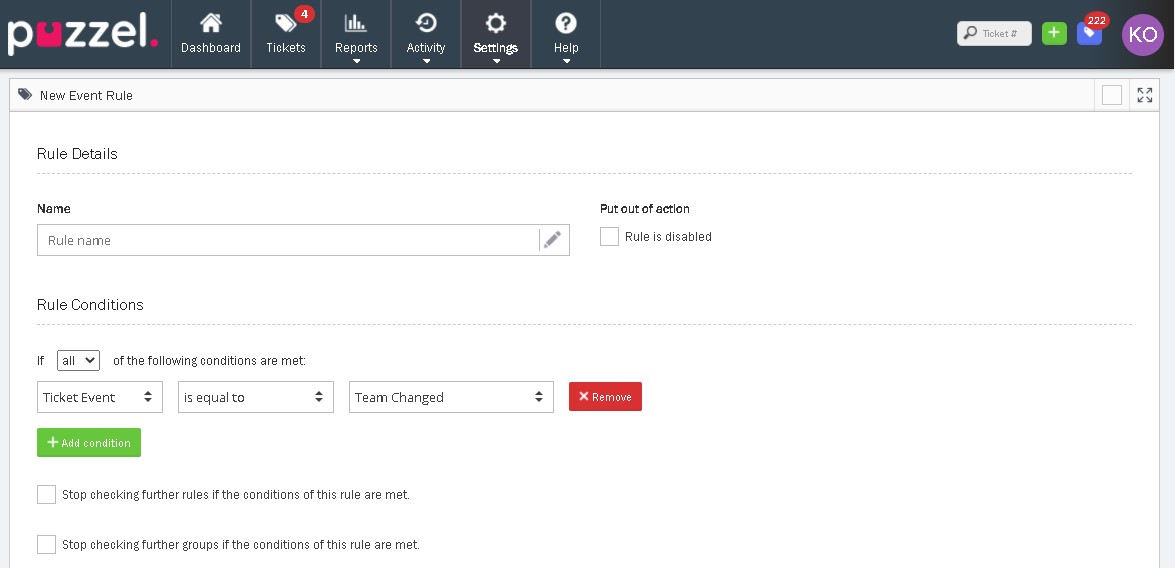This screenshot has width=1175, height=568.
Task: Click the pencil icon in the name field
Action: point(552,240)
